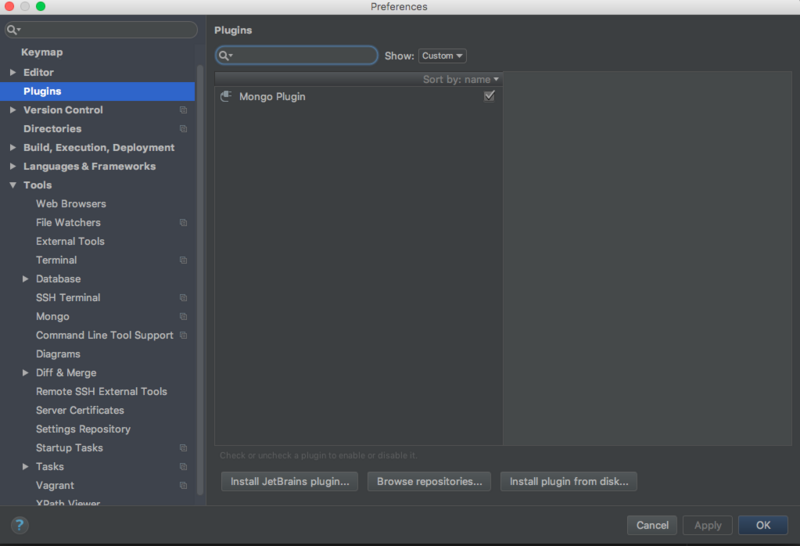Expand the Version Control group
Image resolution: width=800 pixels, height=546 pixels.
click(13, 110)
